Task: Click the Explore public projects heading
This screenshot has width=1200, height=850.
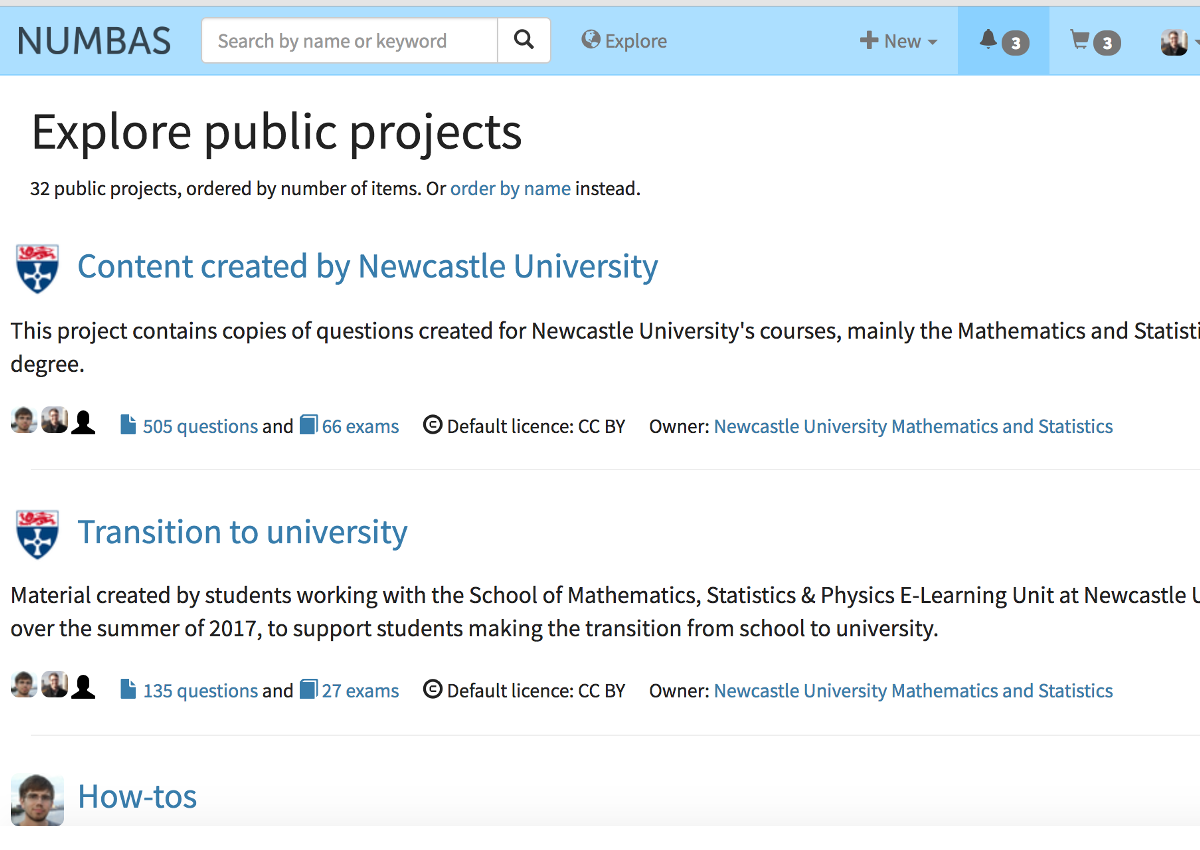Action: click(277, 132)
